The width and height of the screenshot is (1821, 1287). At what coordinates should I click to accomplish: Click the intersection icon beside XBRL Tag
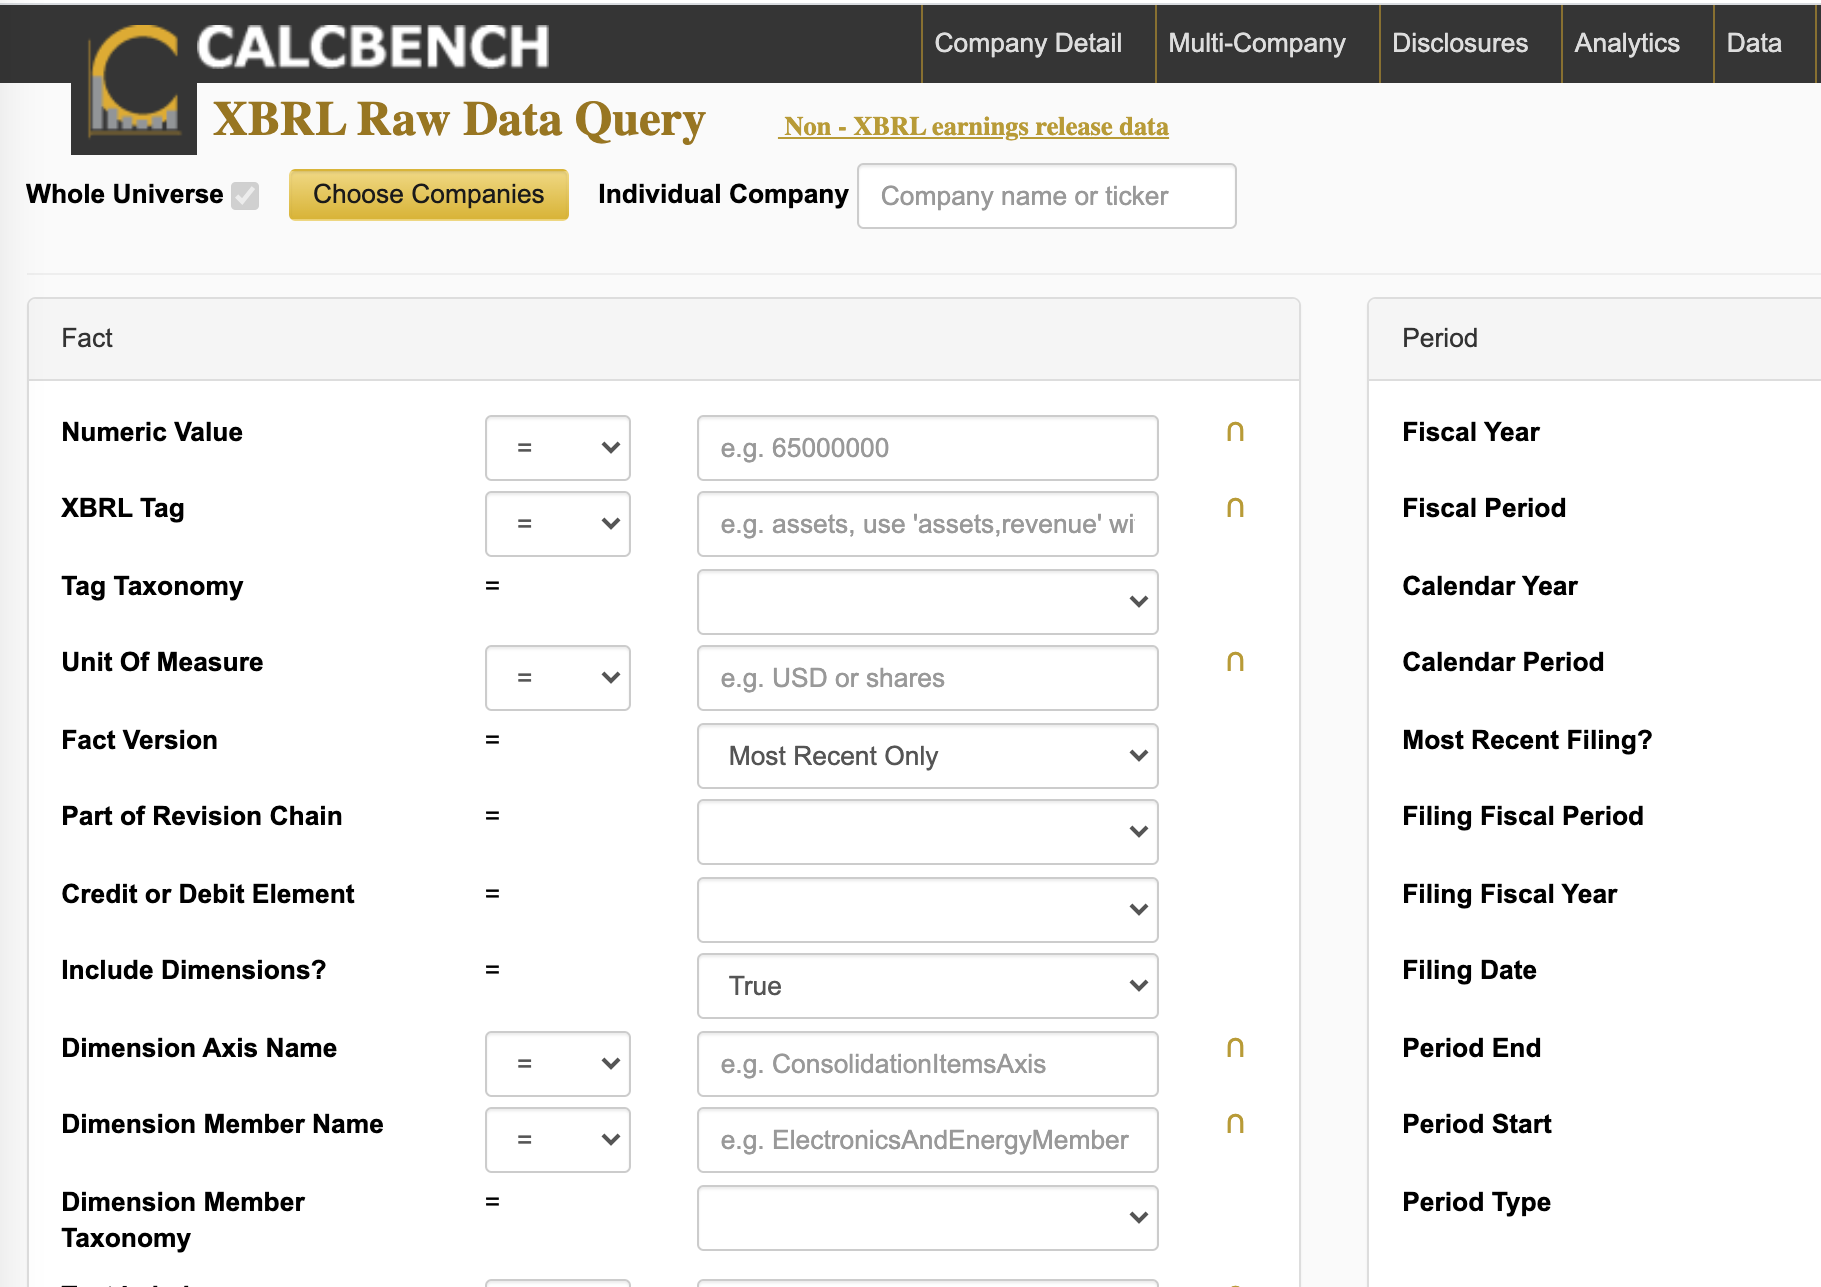[1235, 508]
